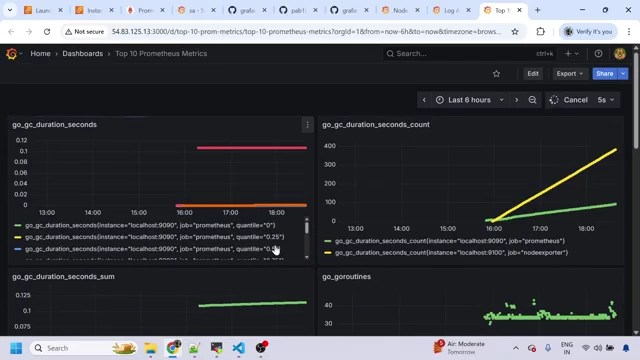
Task: Open the user profile avatar
Action: tap(620, 53)
